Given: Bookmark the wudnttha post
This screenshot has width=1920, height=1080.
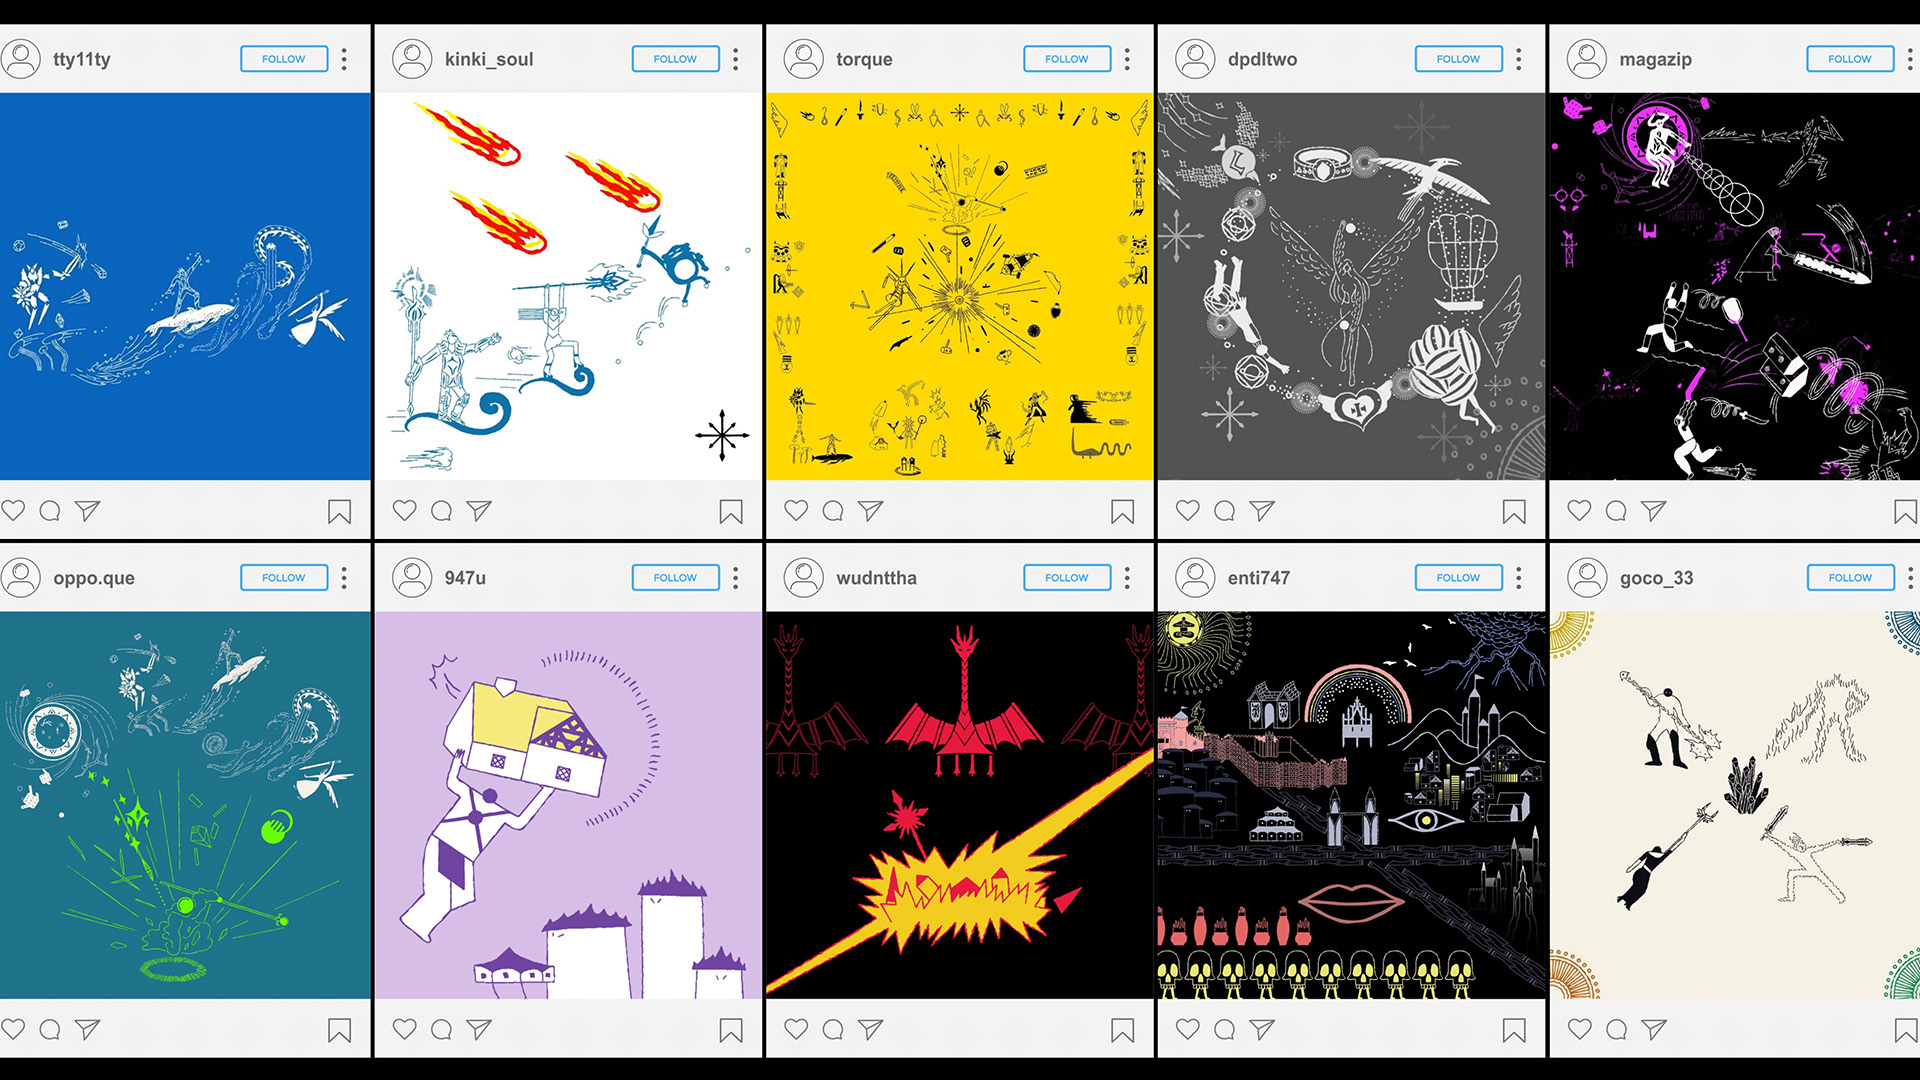Looking at the screenshot, I should coord(1123,1030).
